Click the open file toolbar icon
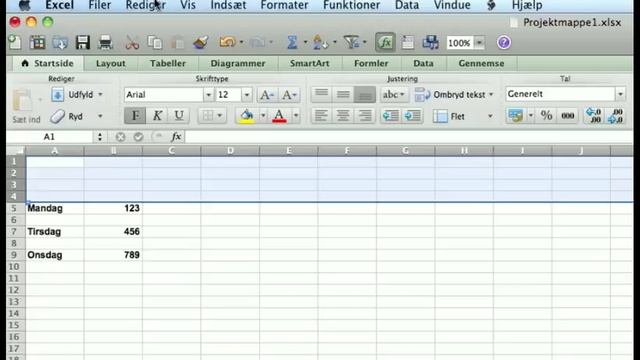Viewport: 640px width, 360px height. pos(60,42)
